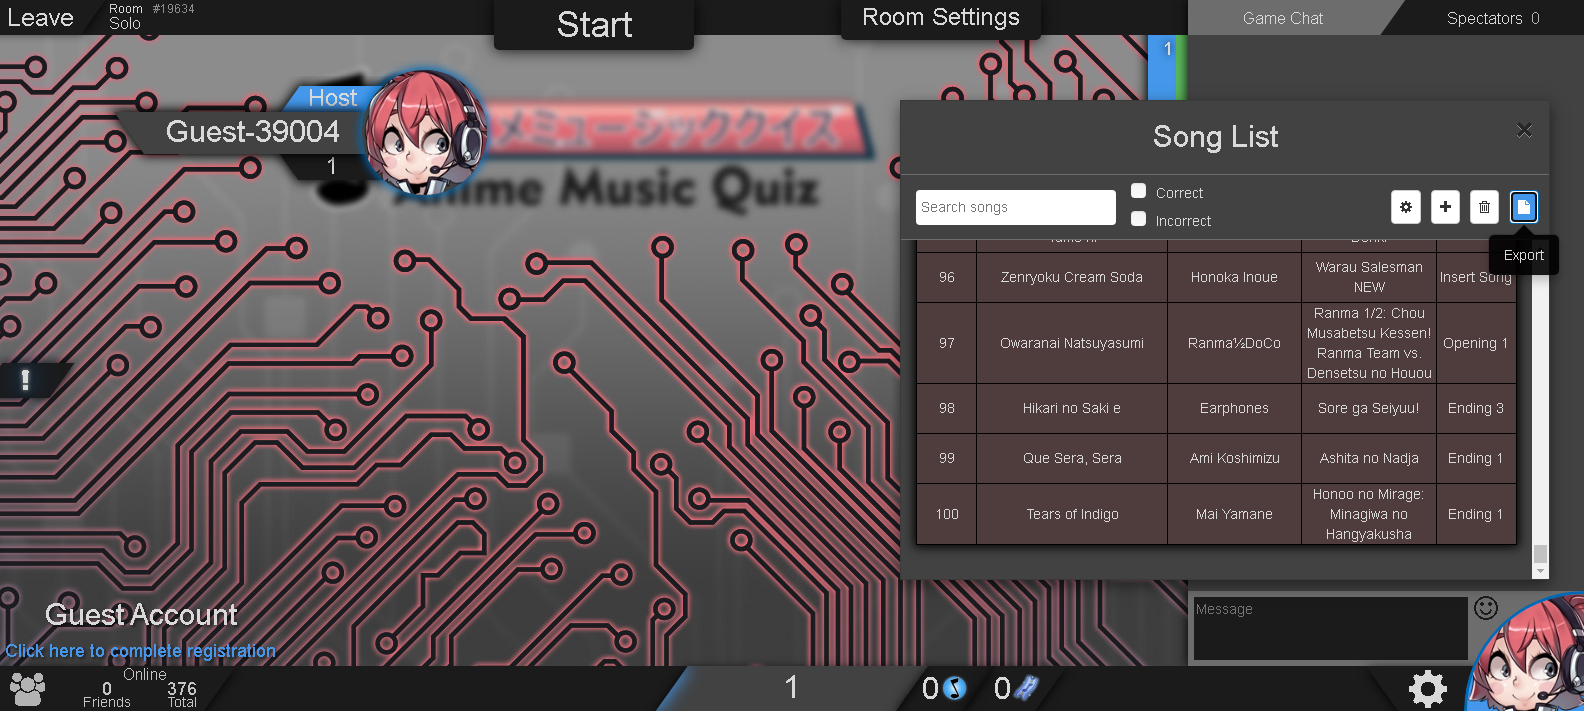Click artist Honoka Inoue
The image size is (1584, 711).
1234,277
